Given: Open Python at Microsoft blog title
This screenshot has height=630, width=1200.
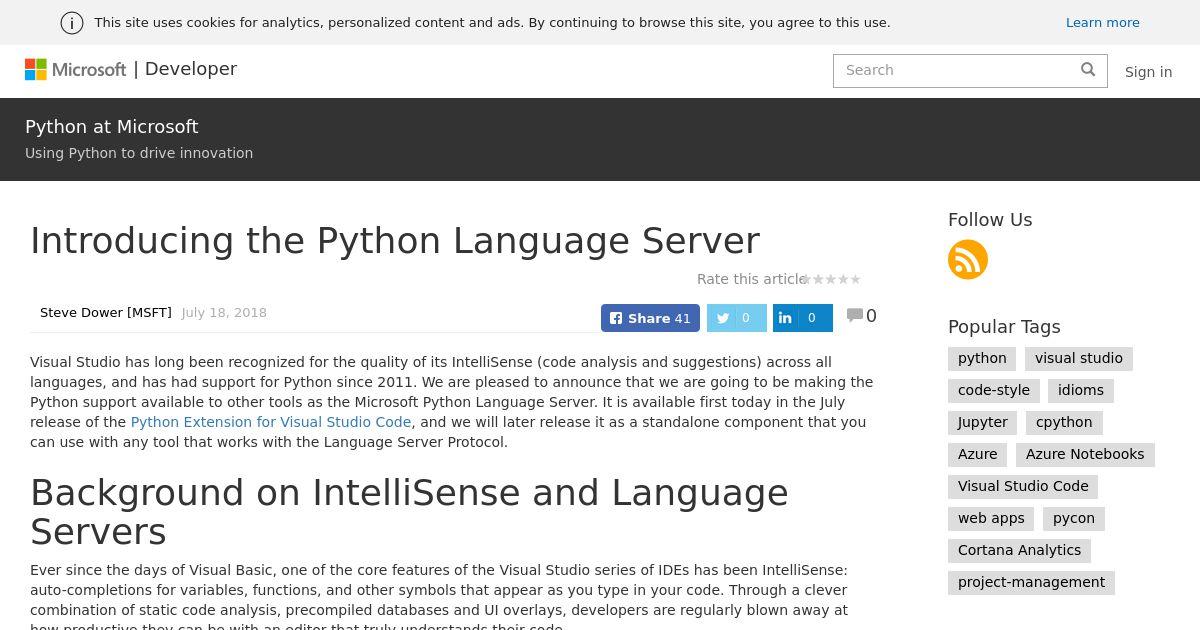Looking at the screenshot, I should (x=112, y=127).
